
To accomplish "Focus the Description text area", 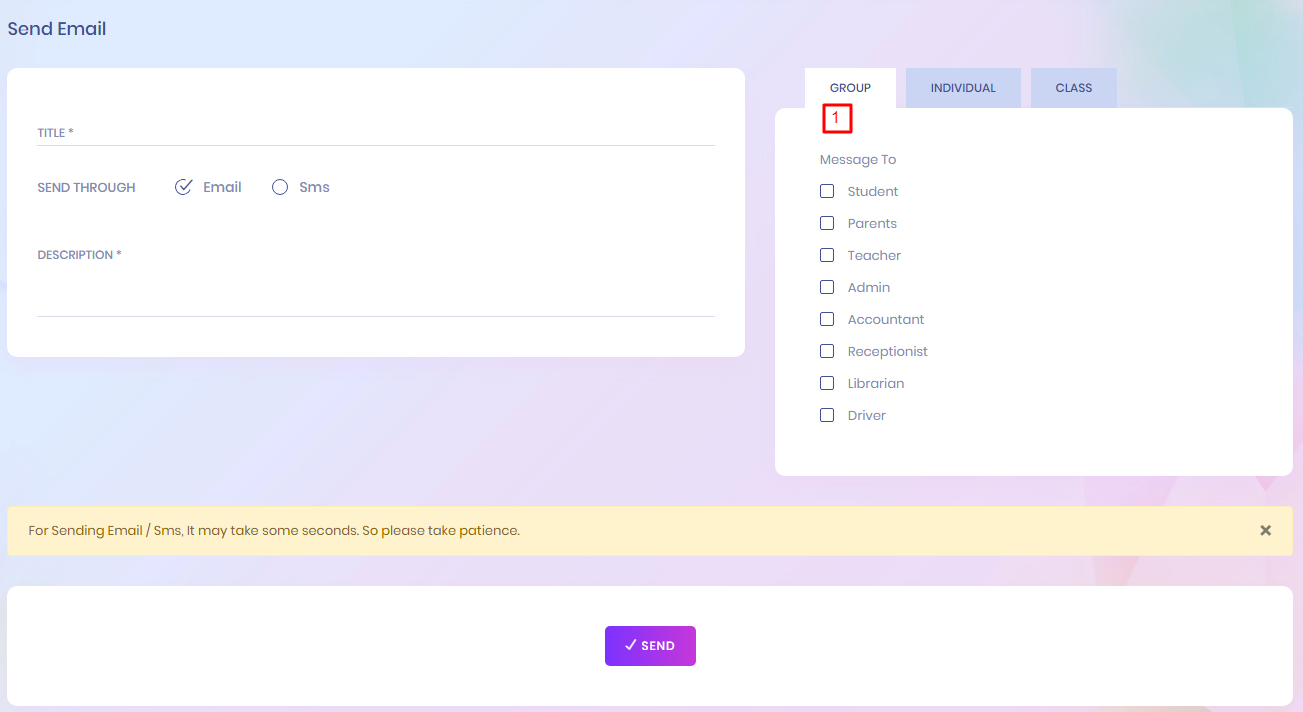I will click(375, 295).
